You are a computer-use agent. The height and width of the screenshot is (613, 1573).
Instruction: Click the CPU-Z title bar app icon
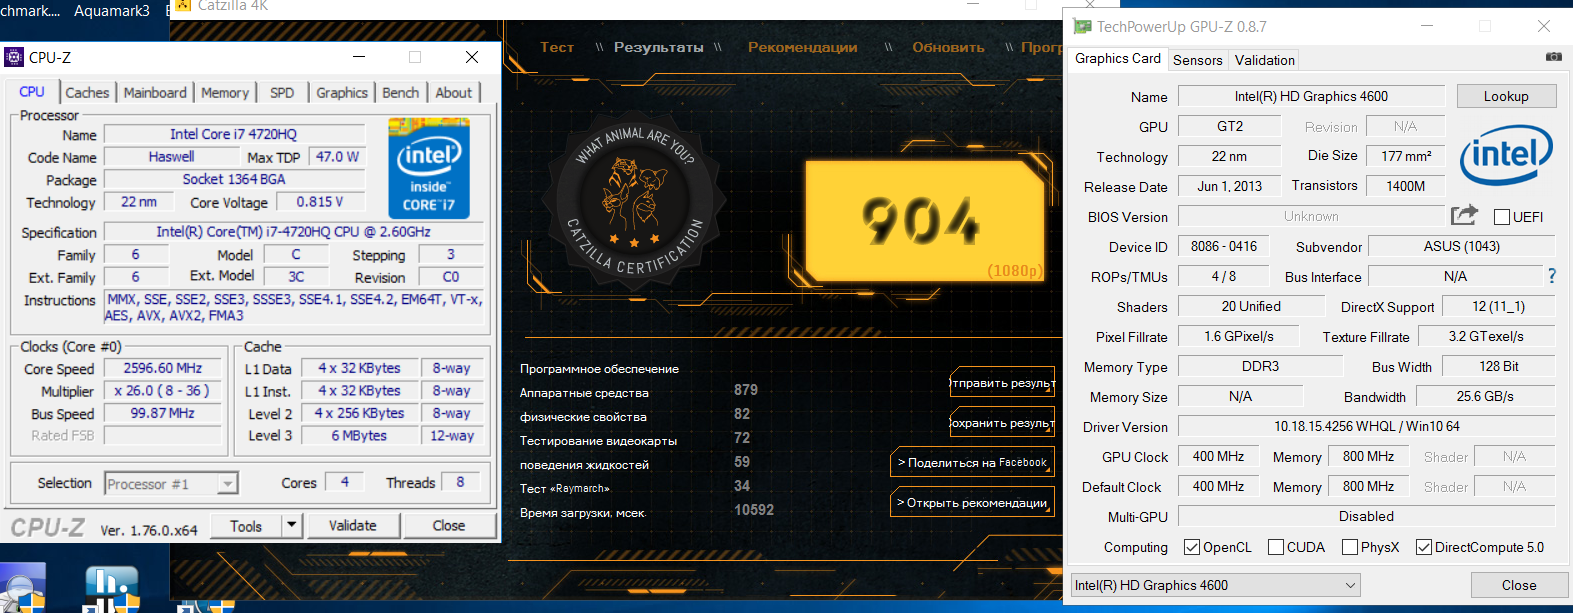(14, 57)
